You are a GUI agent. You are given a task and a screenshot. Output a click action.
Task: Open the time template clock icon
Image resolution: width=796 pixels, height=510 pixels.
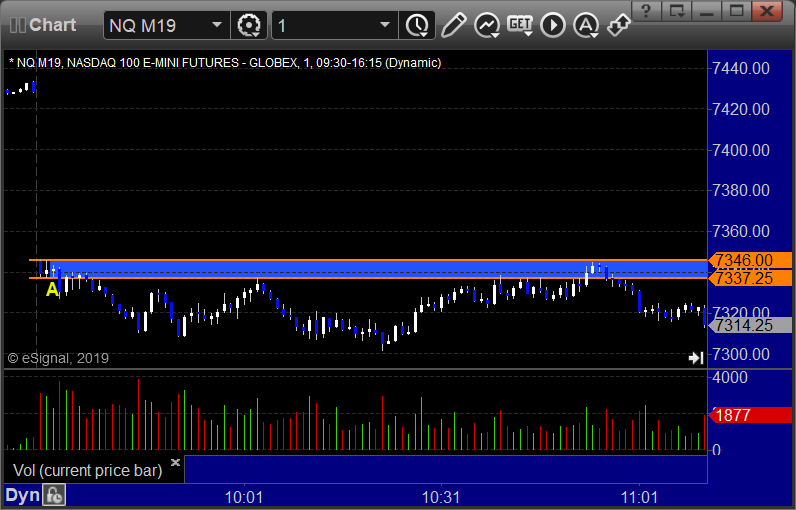pyautogui.click(x=415, y=25)
